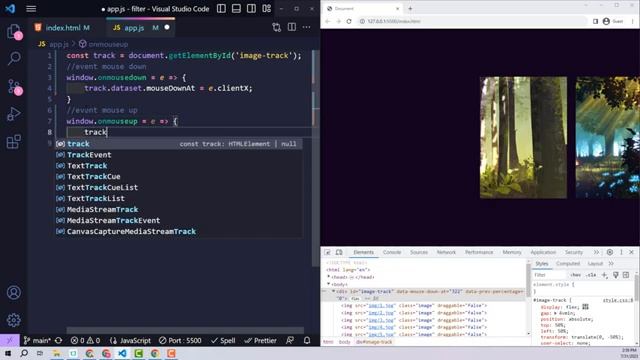Screen dimensions: 640x360
Task: Toggle DevTools device toolbar icon
Action: [339, 252]
